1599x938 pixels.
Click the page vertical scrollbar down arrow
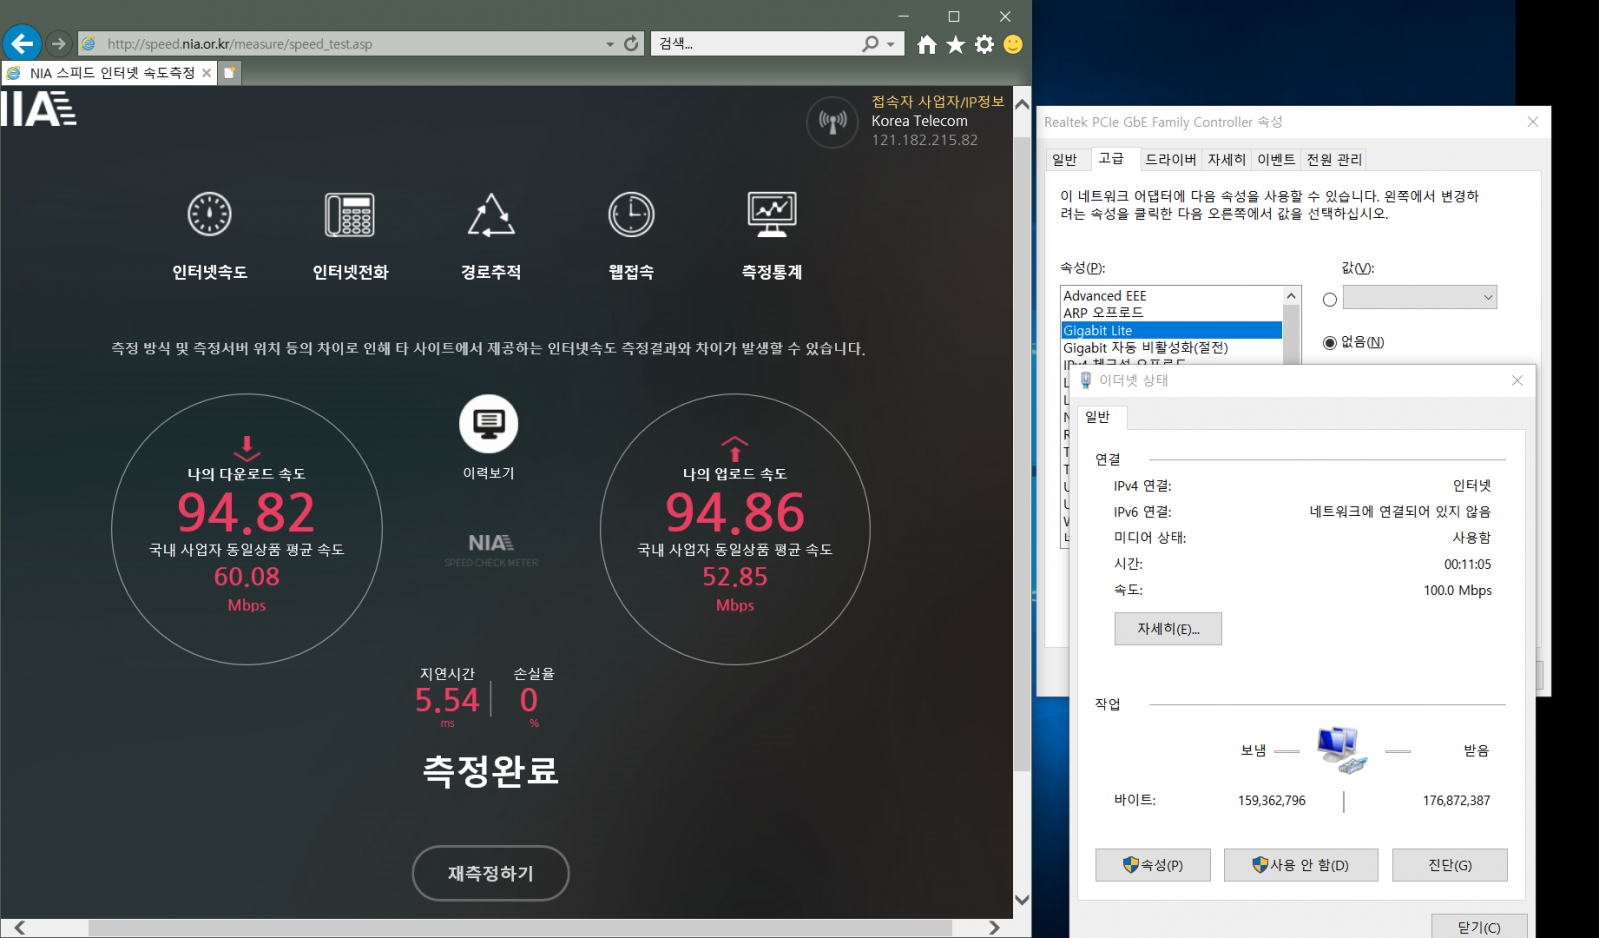pos(1022,899)
